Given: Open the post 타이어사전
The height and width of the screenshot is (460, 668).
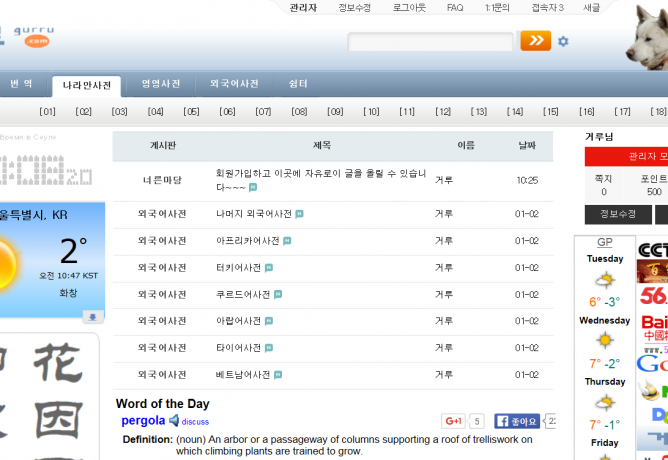Looking at the screenshot, I should pos(239,348).
